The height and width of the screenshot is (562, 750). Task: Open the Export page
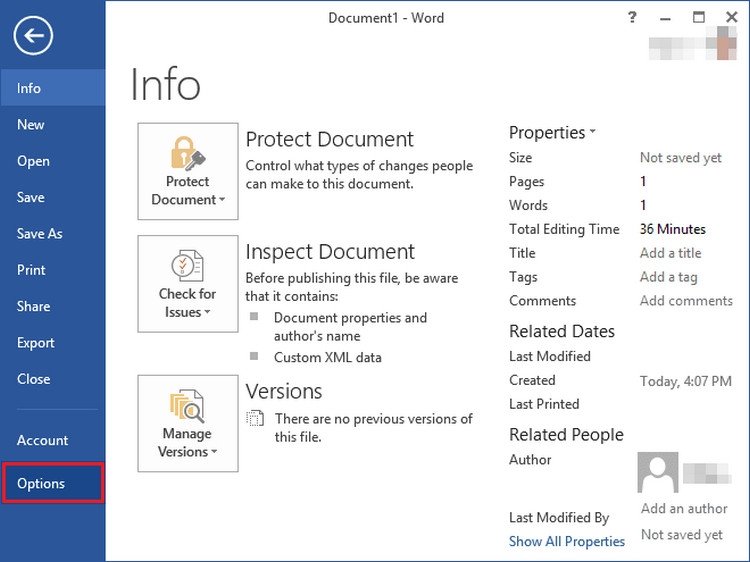pos(53,342)
